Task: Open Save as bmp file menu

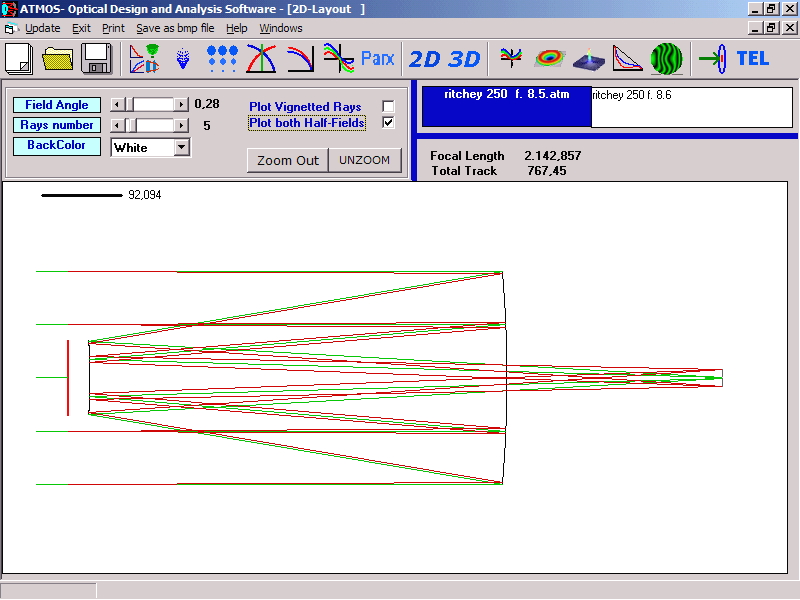Action: pyautogui.click(x=177, y=28)
